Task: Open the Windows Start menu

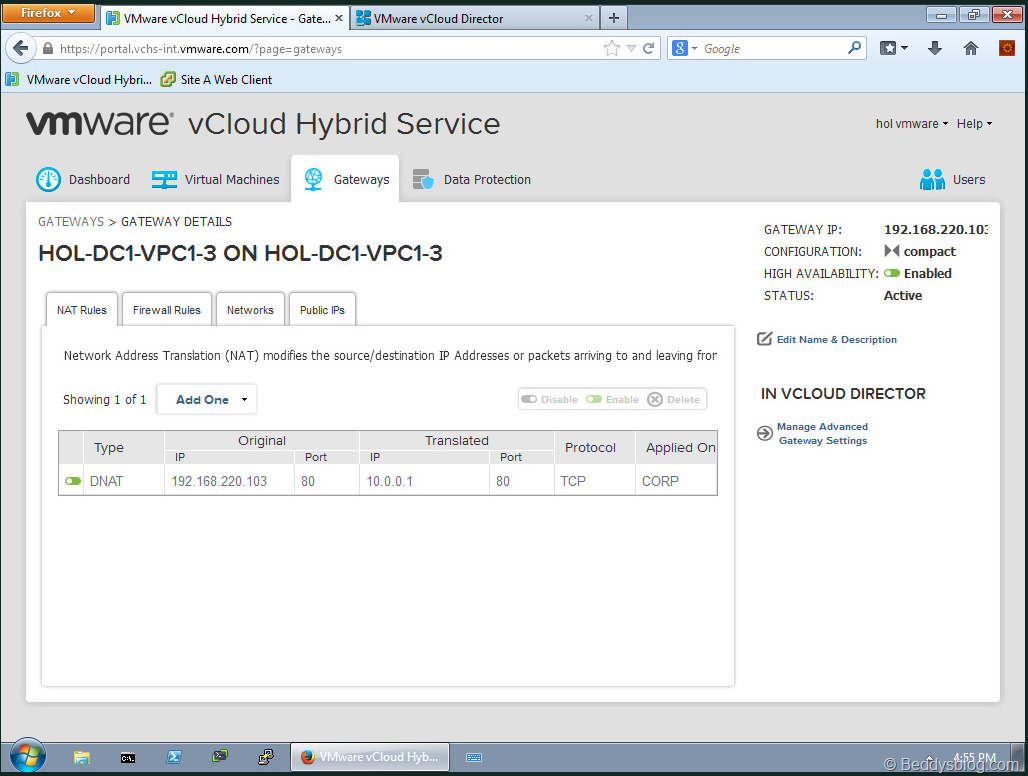Action: [28, 756]
